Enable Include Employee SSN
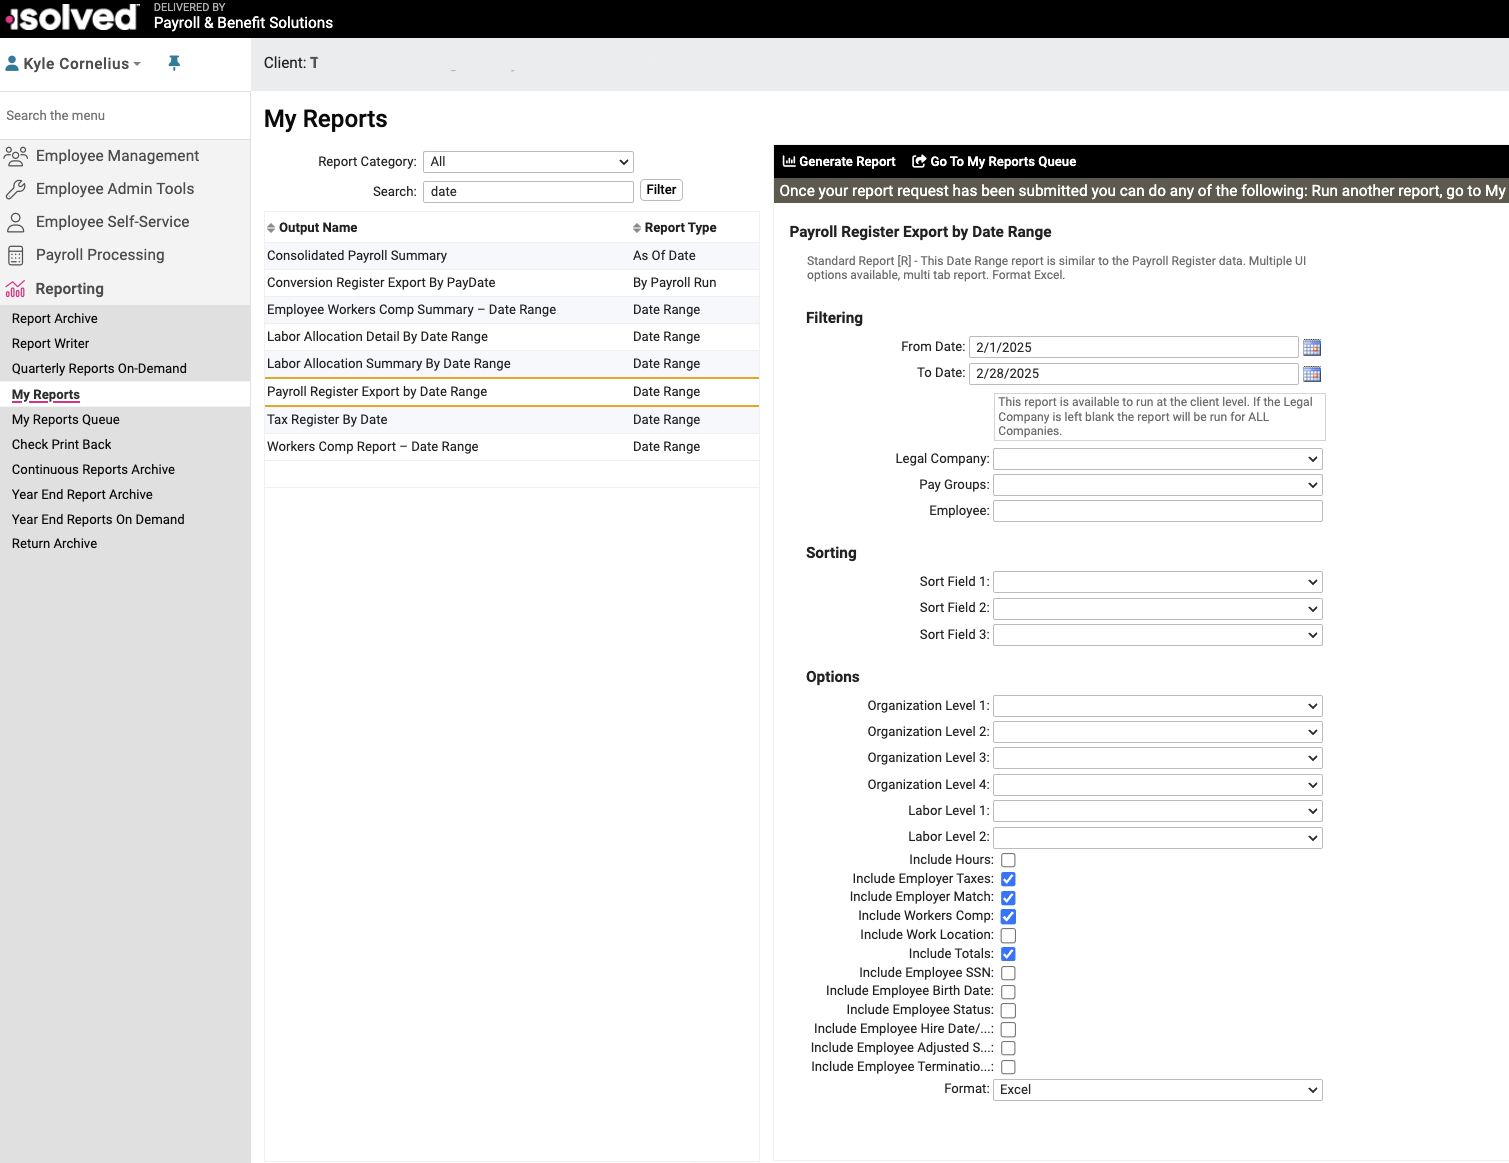The width and height of the screenshot is (1509, 1163). (x=1008, y=972)
